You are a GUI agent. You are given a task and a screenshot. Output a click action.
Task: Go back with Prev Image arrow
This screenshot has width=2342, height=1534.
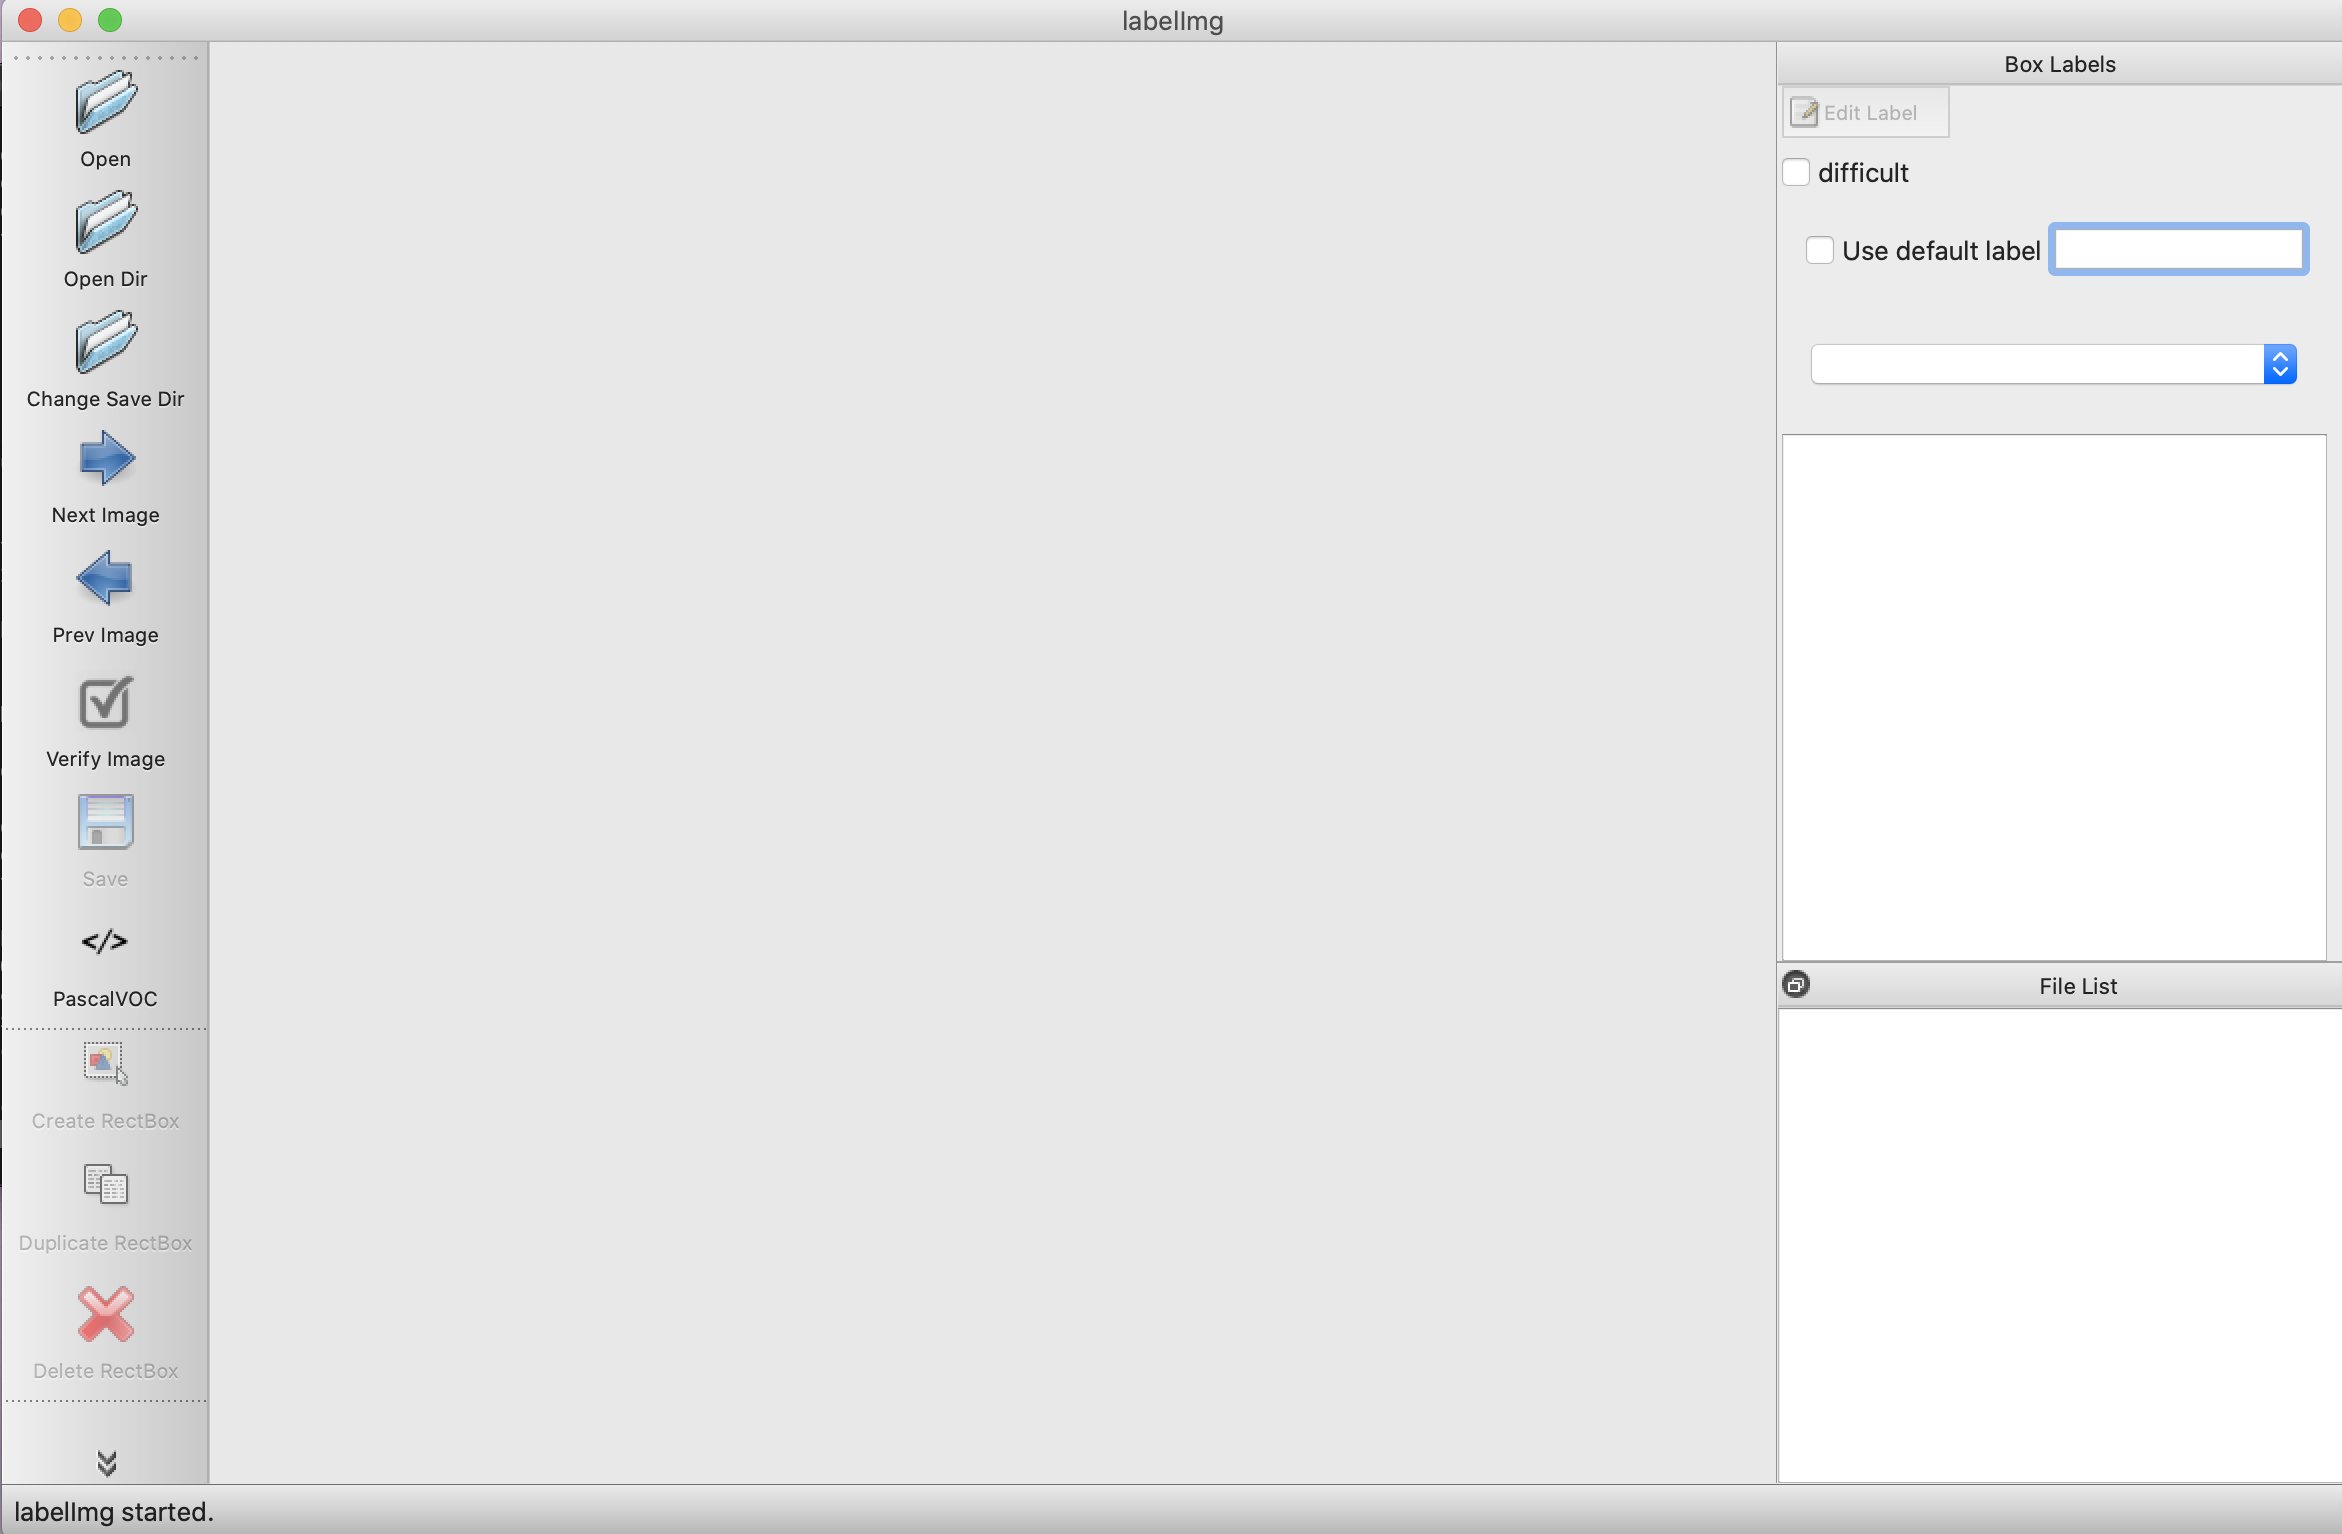pyautogui.click(x=105, y=579)
